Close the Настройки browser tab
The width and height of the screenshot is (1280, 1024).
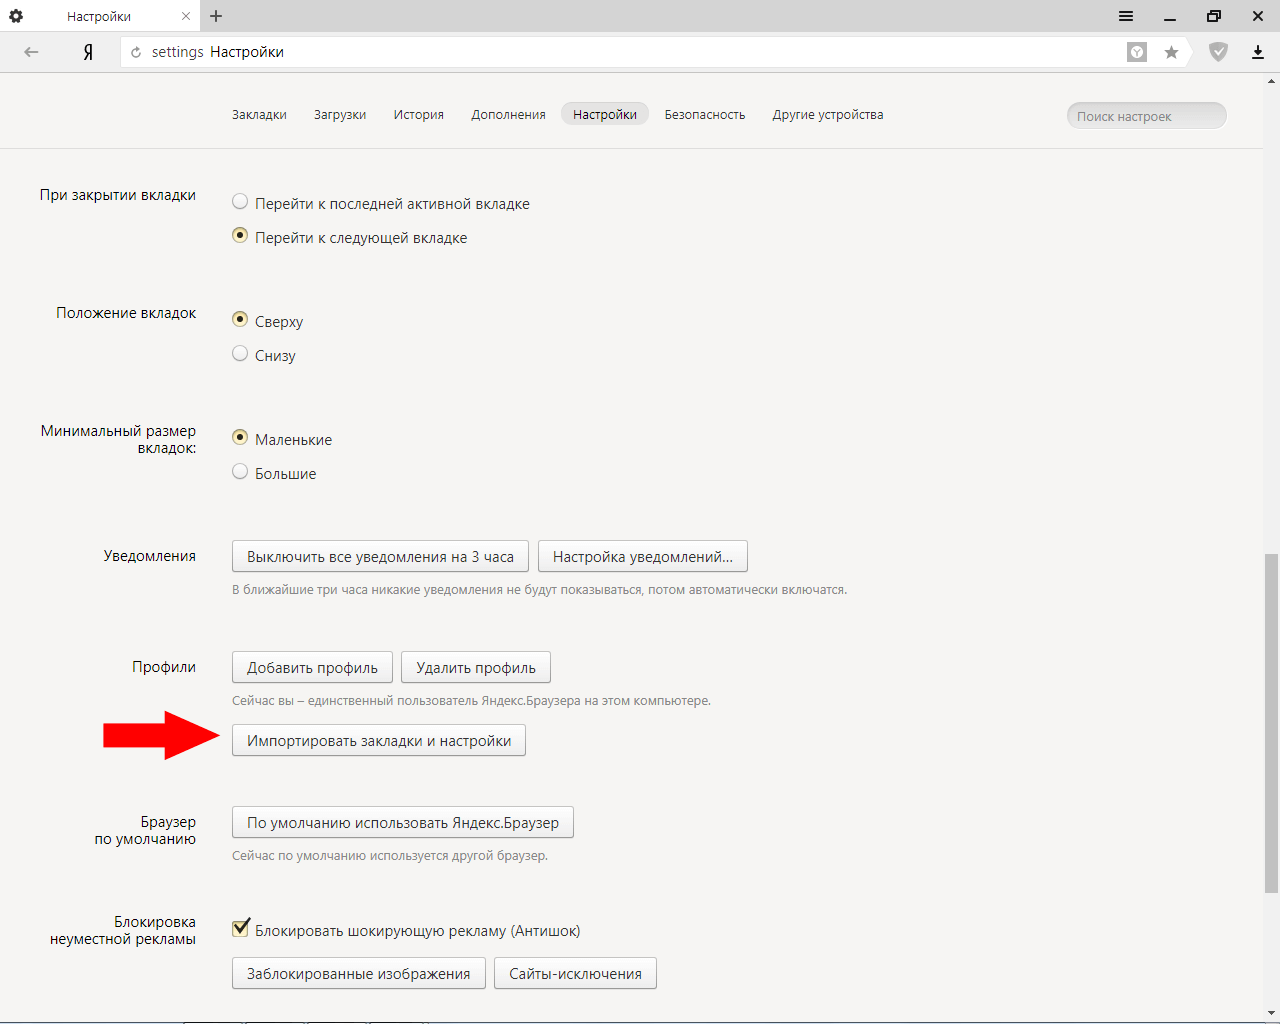[x=186, y=16]
